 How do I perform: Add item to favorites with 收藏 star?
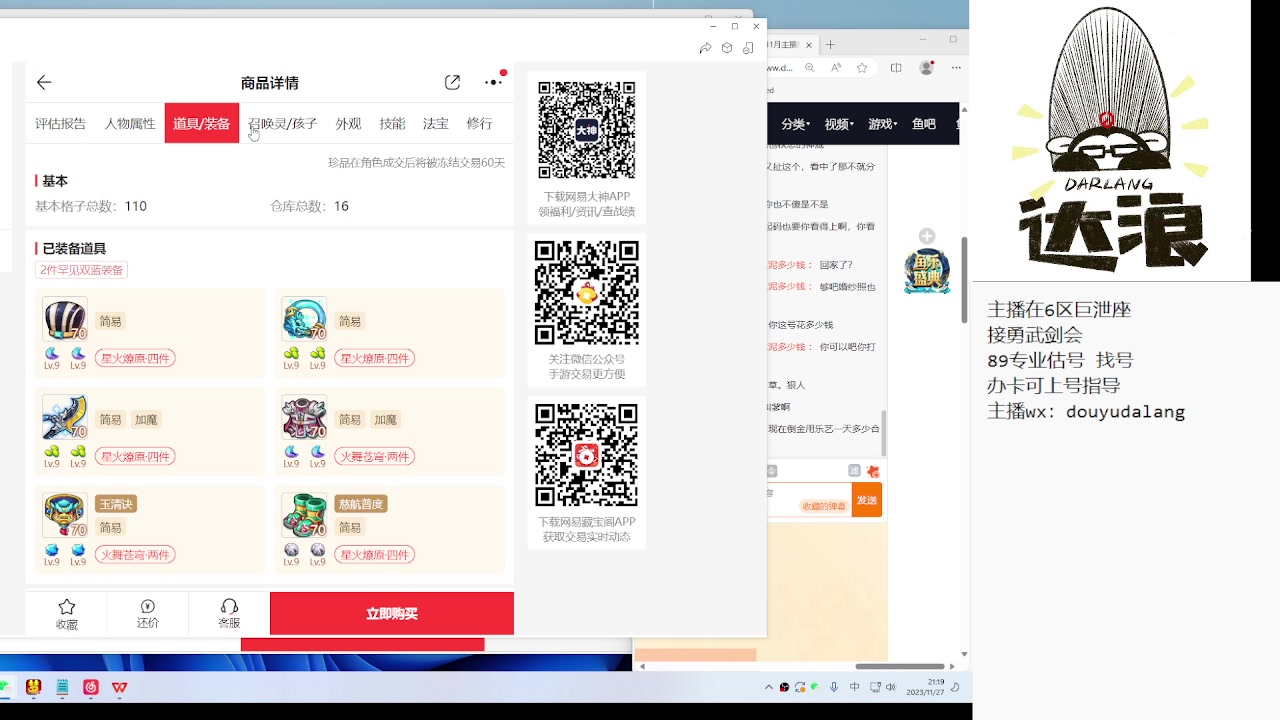67,613
